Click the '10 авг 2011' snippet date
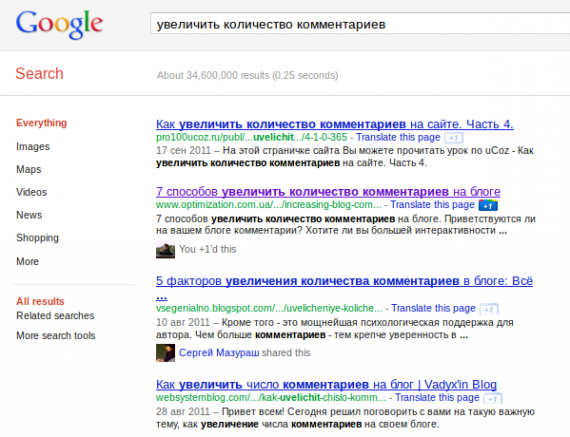This screenshot has height=437, width=570. 183,322
